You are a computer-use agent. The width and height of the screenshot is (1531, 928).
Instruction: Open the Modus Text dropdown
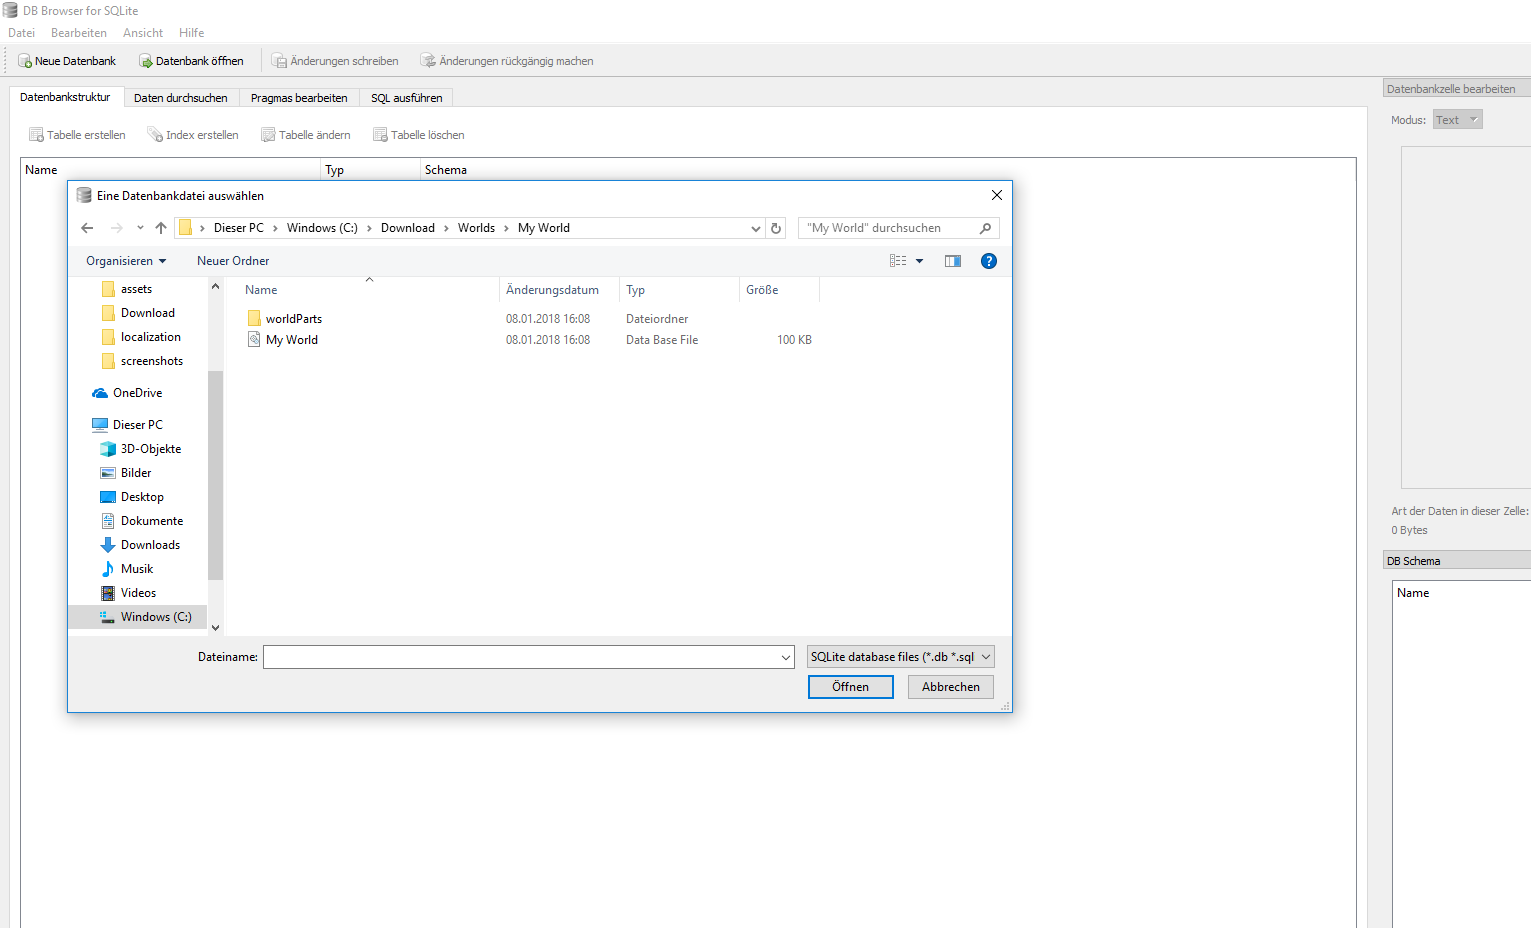(1457, 120)
